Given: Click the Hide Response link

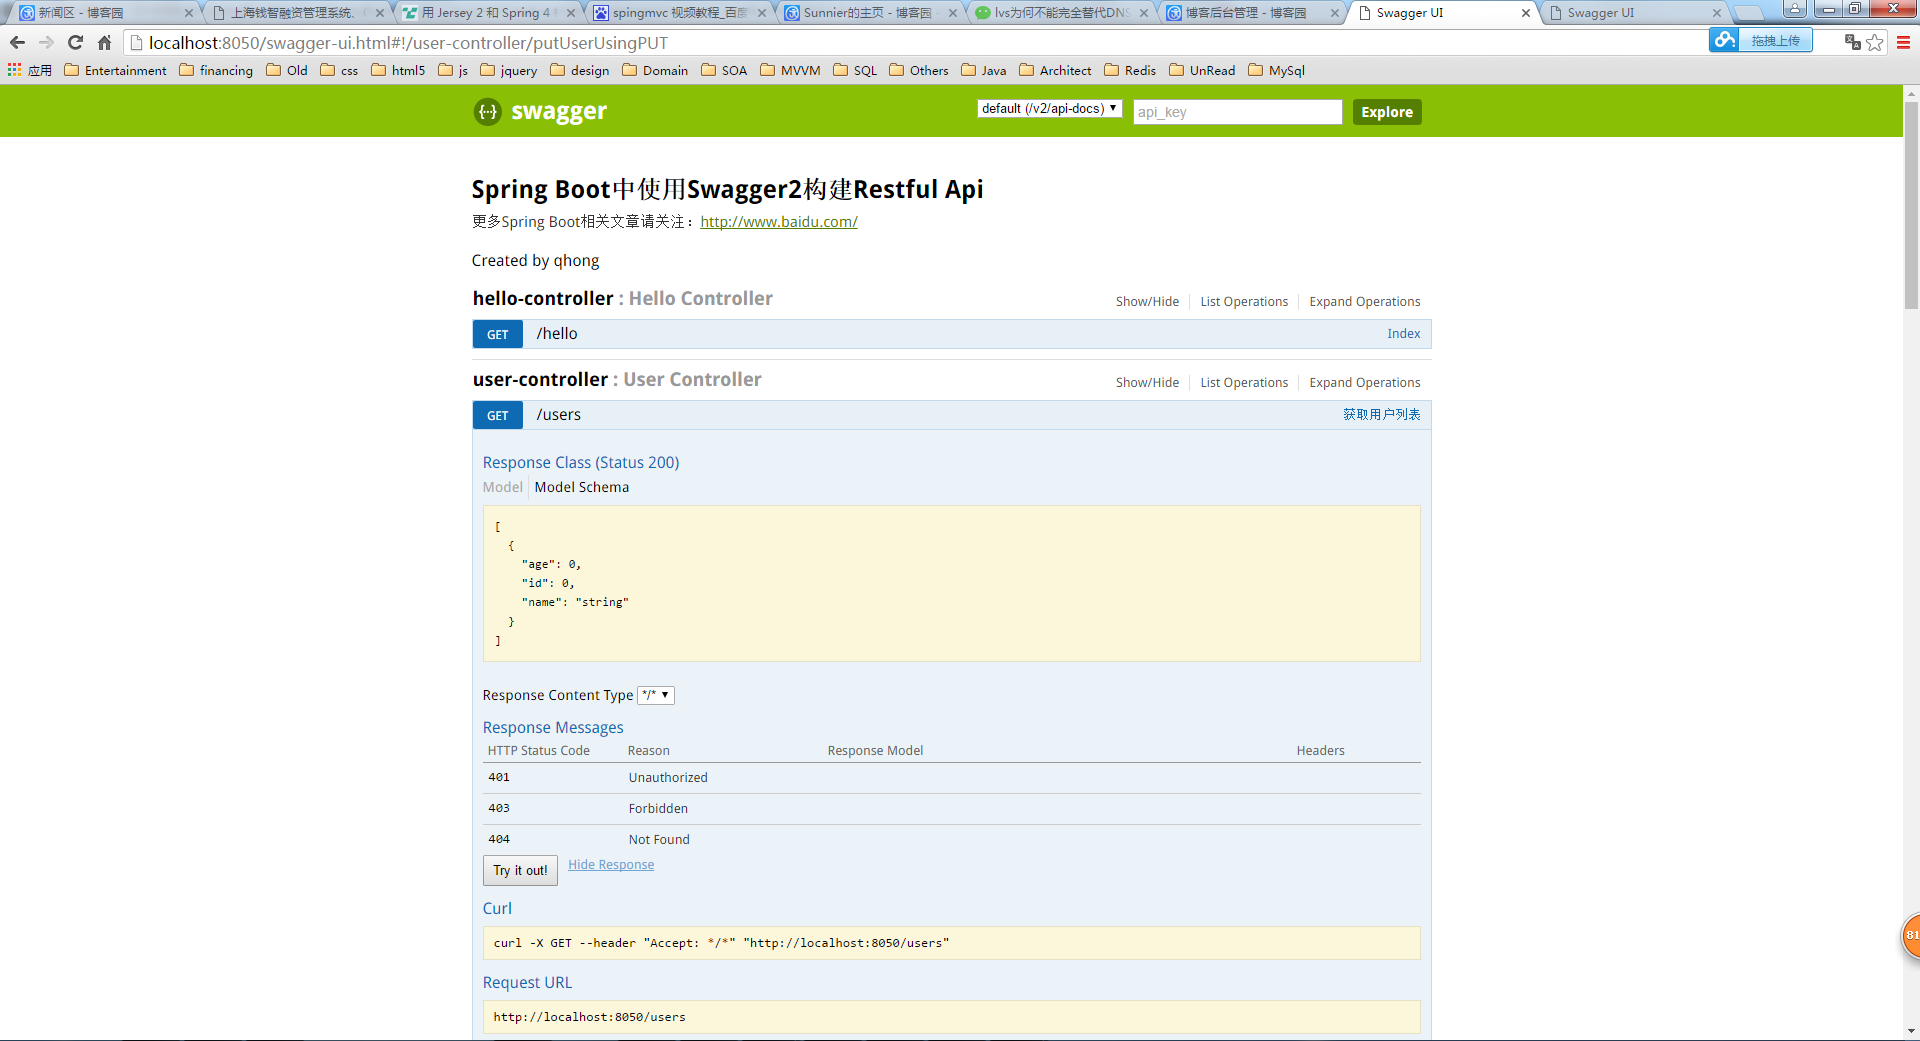Looking at the screenshot, I should [611, 865].
